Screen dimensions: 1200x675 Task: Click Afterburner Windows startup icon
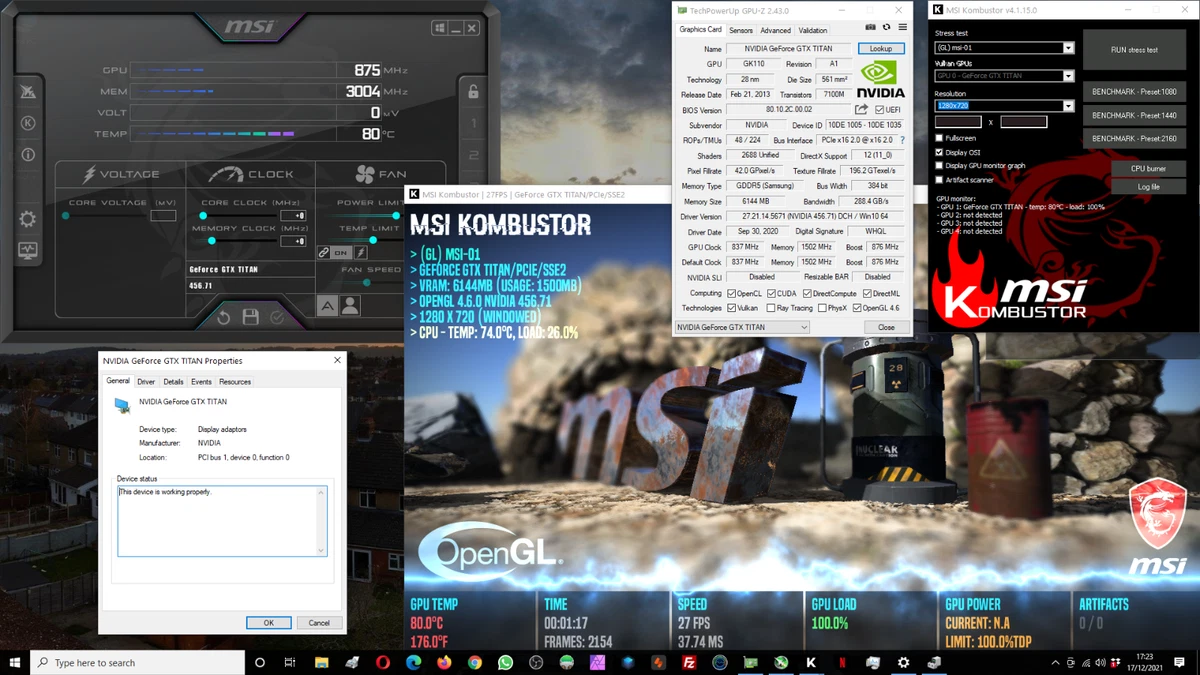(x=440, y=28)
